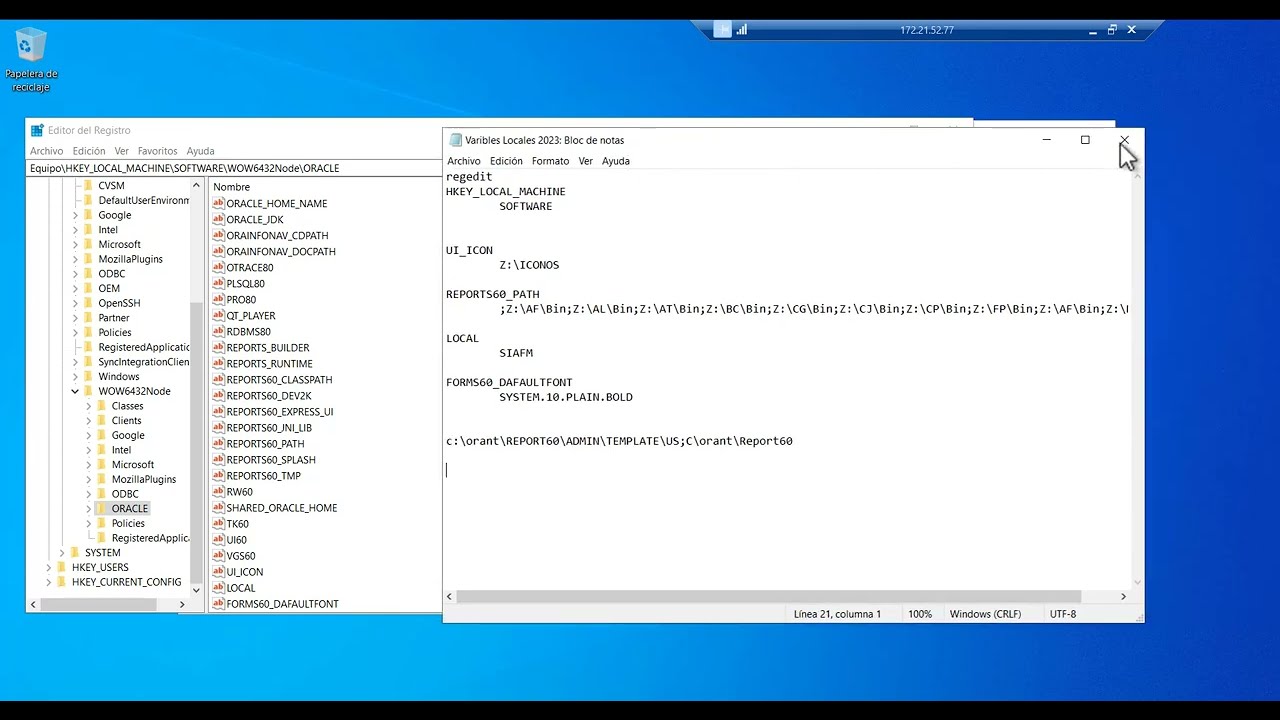Expand the Policies key under SOFTWARE
The image size is (1280, 720).
pos(75,332)
